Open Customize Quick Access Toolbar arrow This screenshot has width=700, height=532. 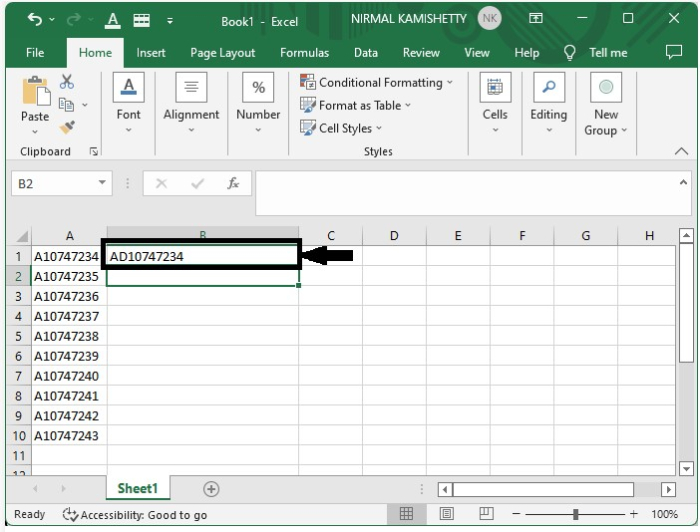tap(170, 21)
